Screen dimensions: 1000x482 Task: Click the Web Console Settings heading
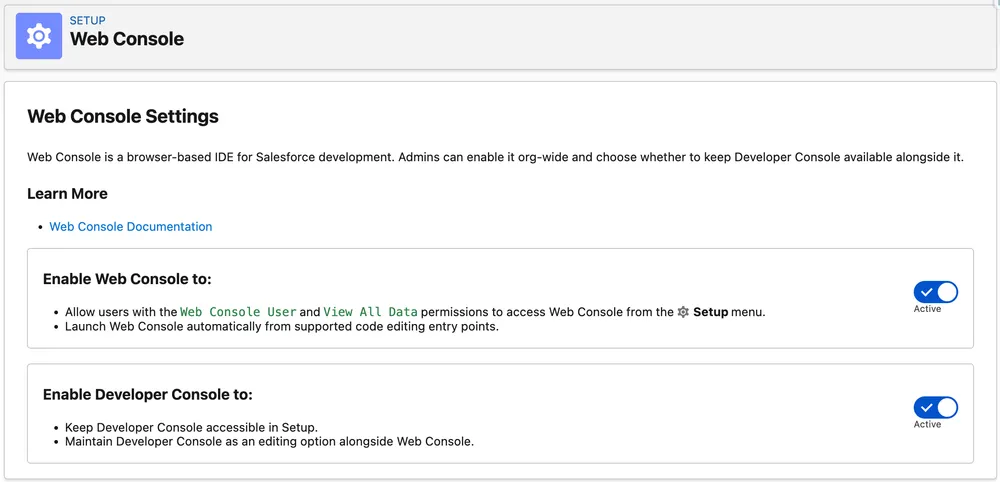[123, 116]
